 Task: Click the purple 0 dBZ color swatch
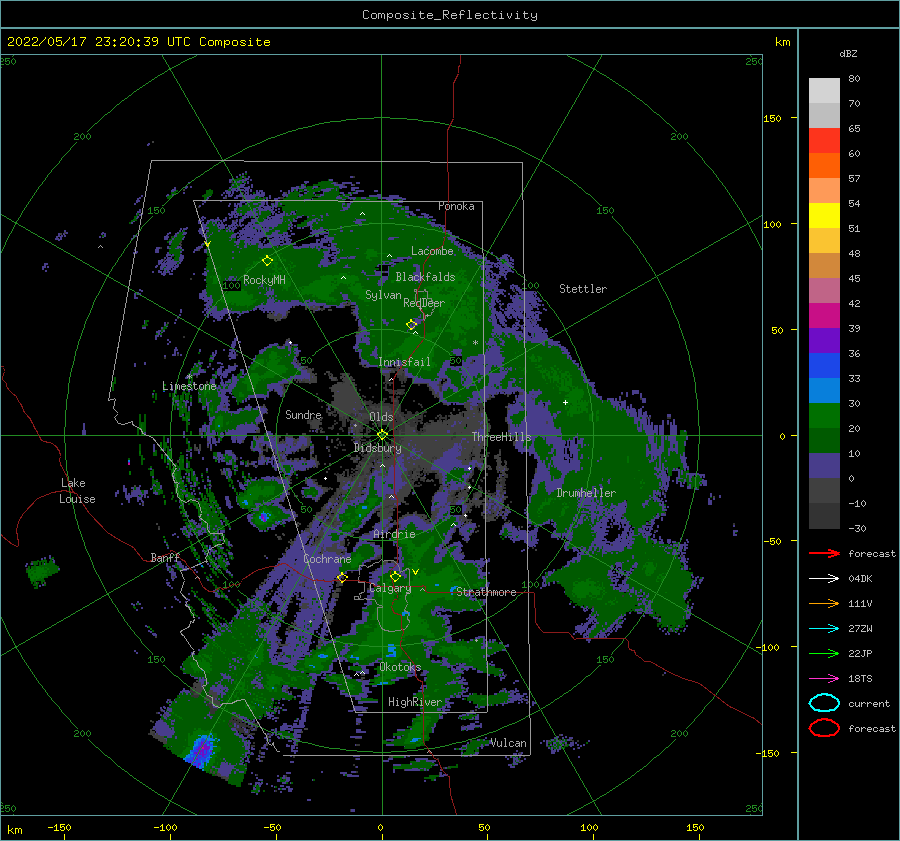[824, 465]
